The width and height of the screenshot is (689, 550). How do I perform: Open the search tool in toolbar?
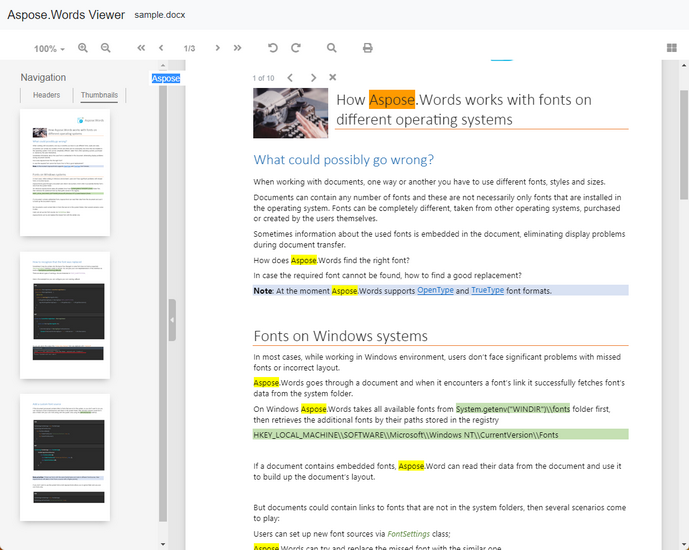click(x=332, y=48)
